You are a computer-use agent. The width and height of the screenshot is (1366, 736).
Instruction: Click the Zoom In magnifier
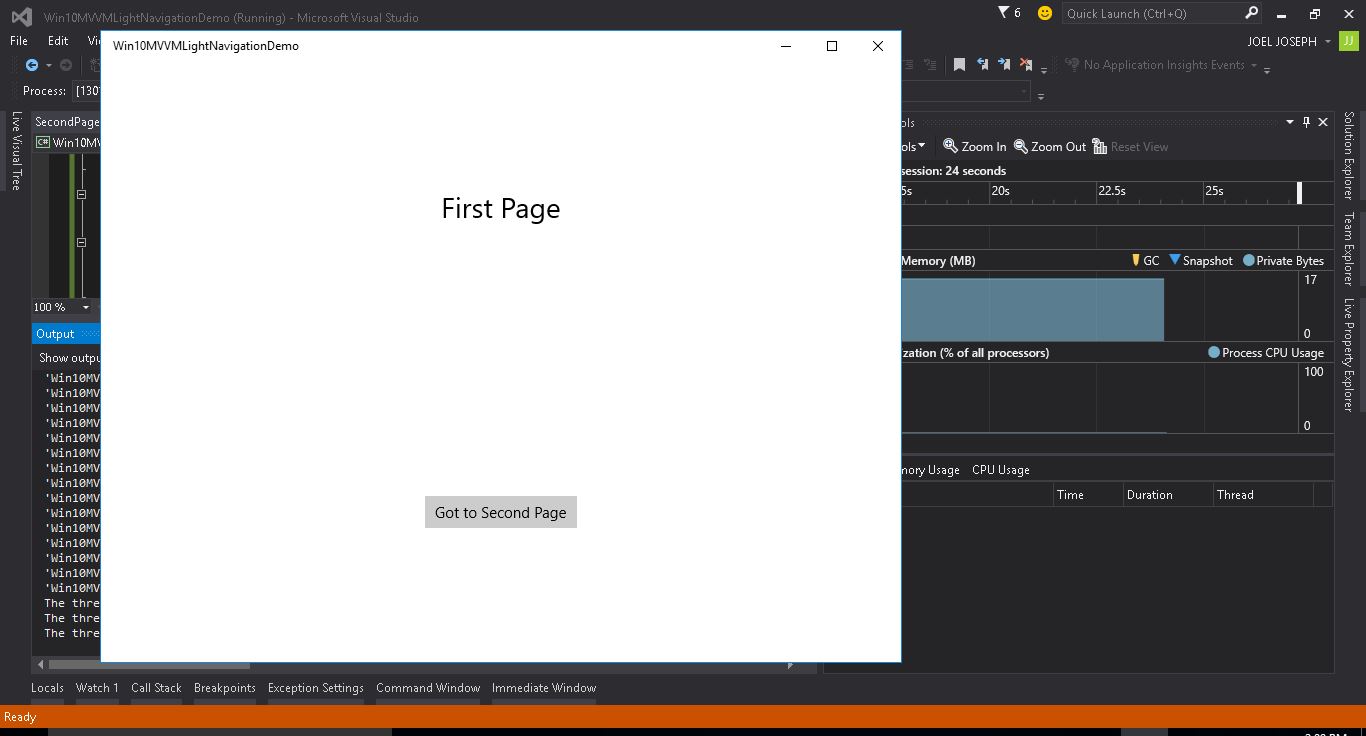pos(975,147)
